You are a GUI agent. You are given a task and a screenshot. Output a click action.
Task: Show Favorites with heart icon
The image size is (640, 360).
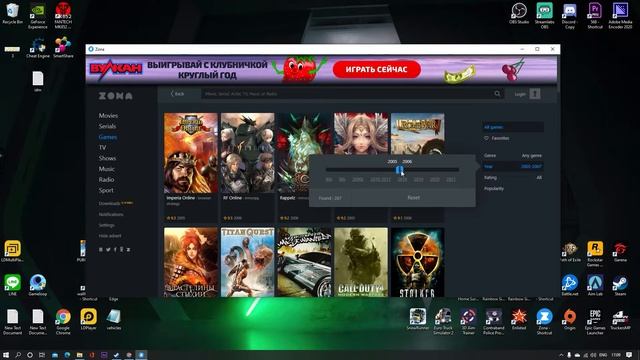tap(497, 138)
